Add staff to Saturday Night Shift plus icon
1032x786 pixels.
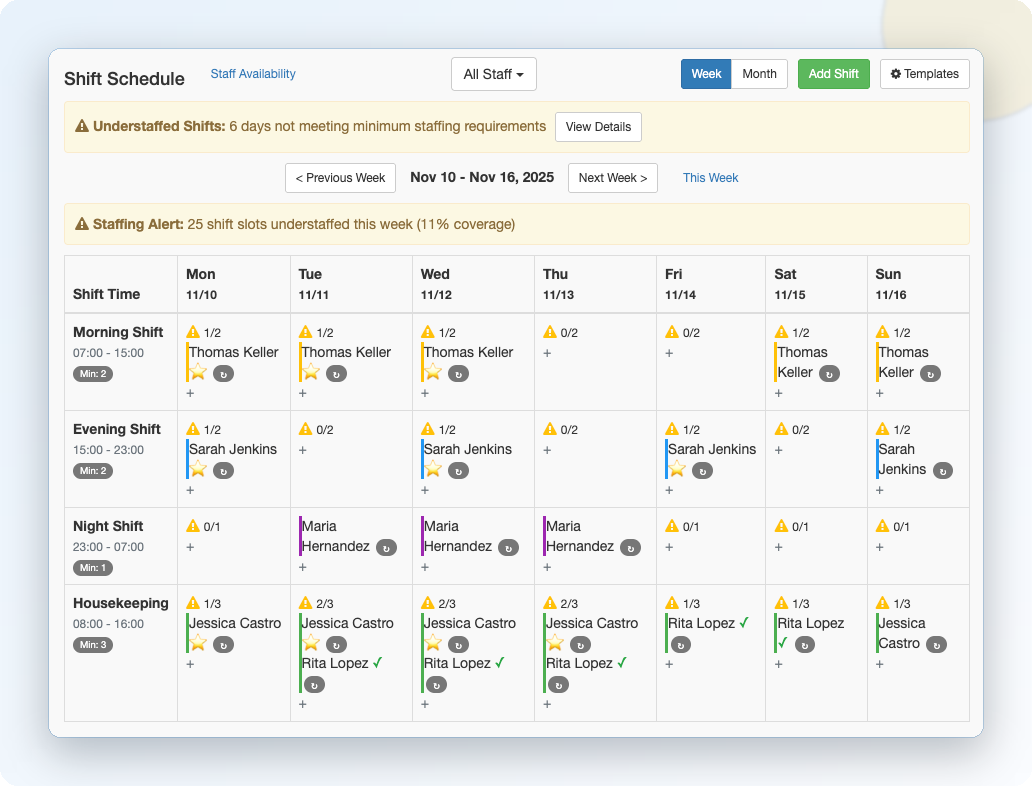tap(779, 547)
